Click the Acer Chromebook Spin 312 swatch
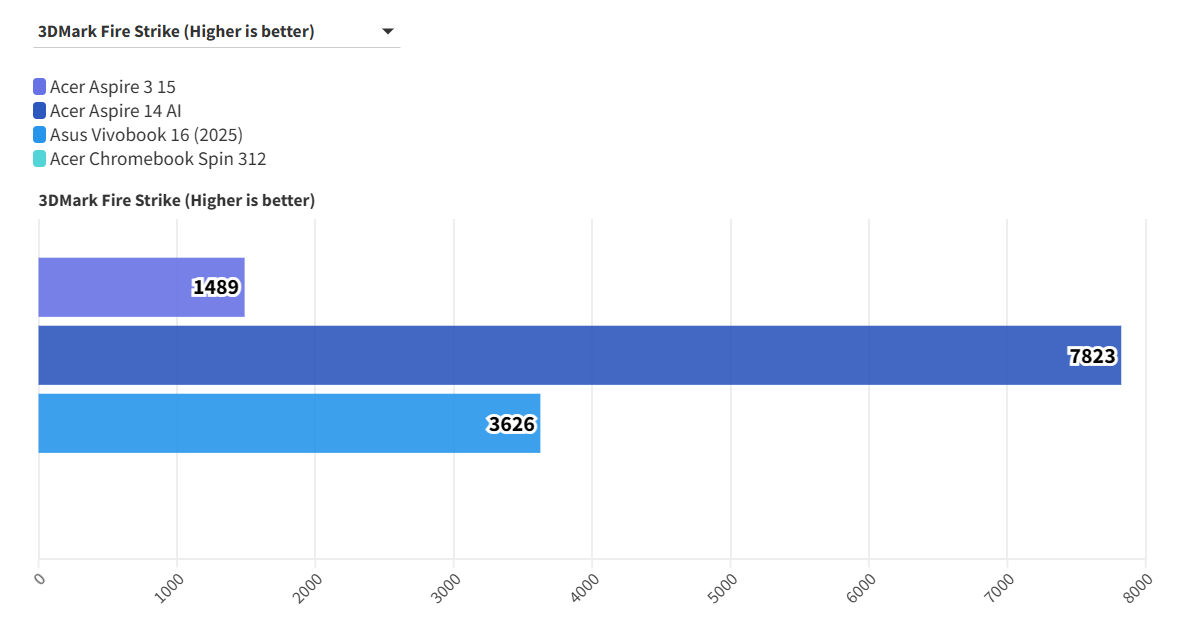This screenshot has width=1177, height=623. click(x=39, y=159)
